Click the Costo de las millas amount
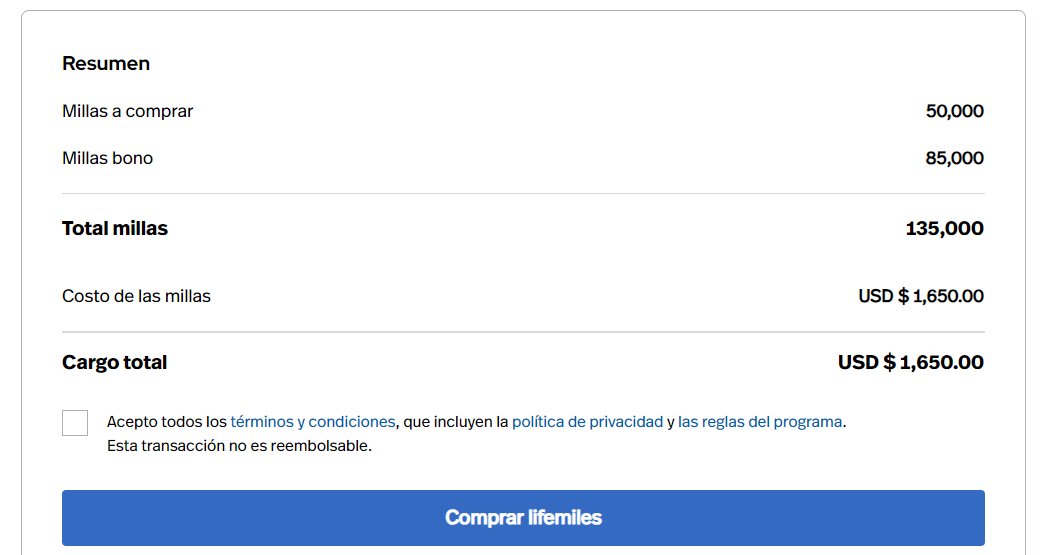The height and width of the screenshot is (555, 1063). tap(921, 296)
